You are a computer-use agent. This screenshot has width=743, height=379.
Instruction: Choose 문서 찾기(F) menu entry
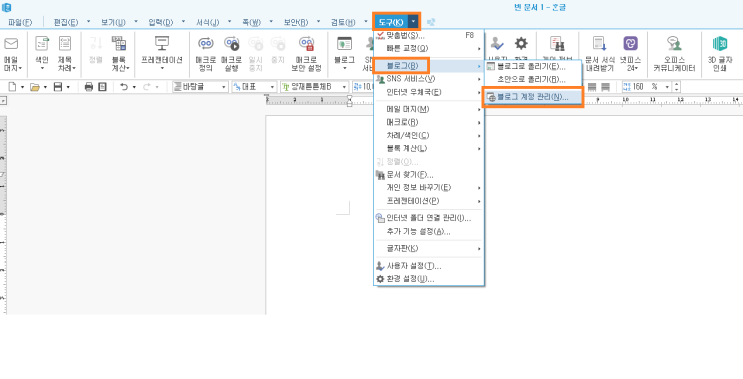pyautogui.click(x=428, y=174)
